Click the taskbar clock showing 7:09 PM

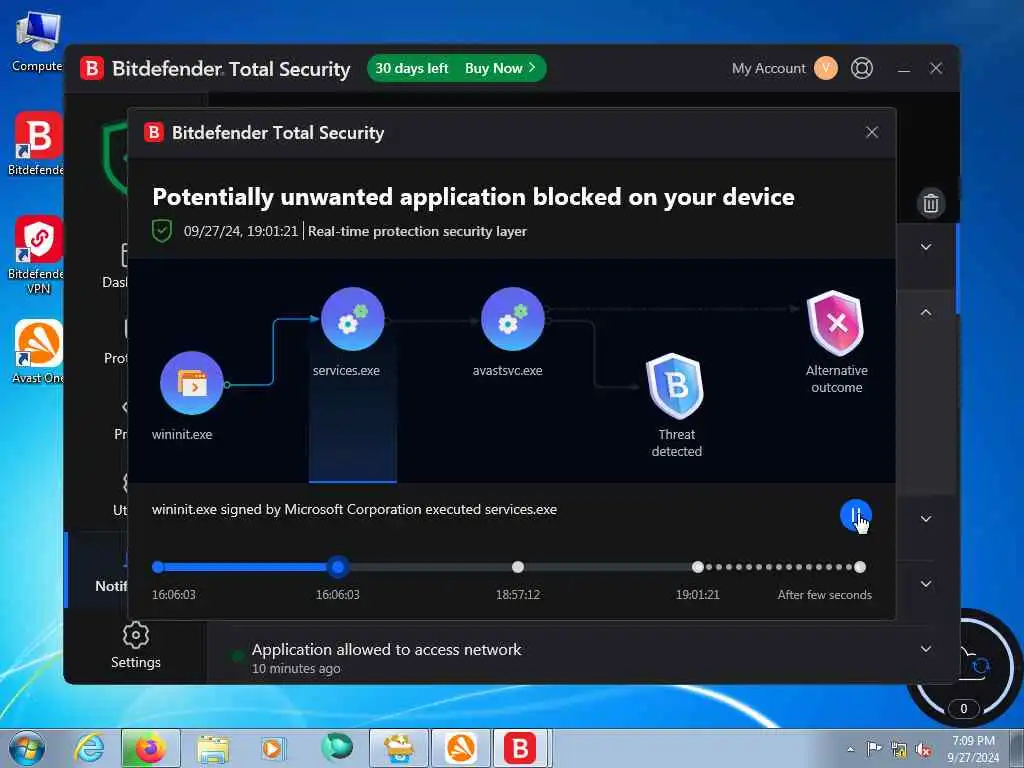(973, 748)
